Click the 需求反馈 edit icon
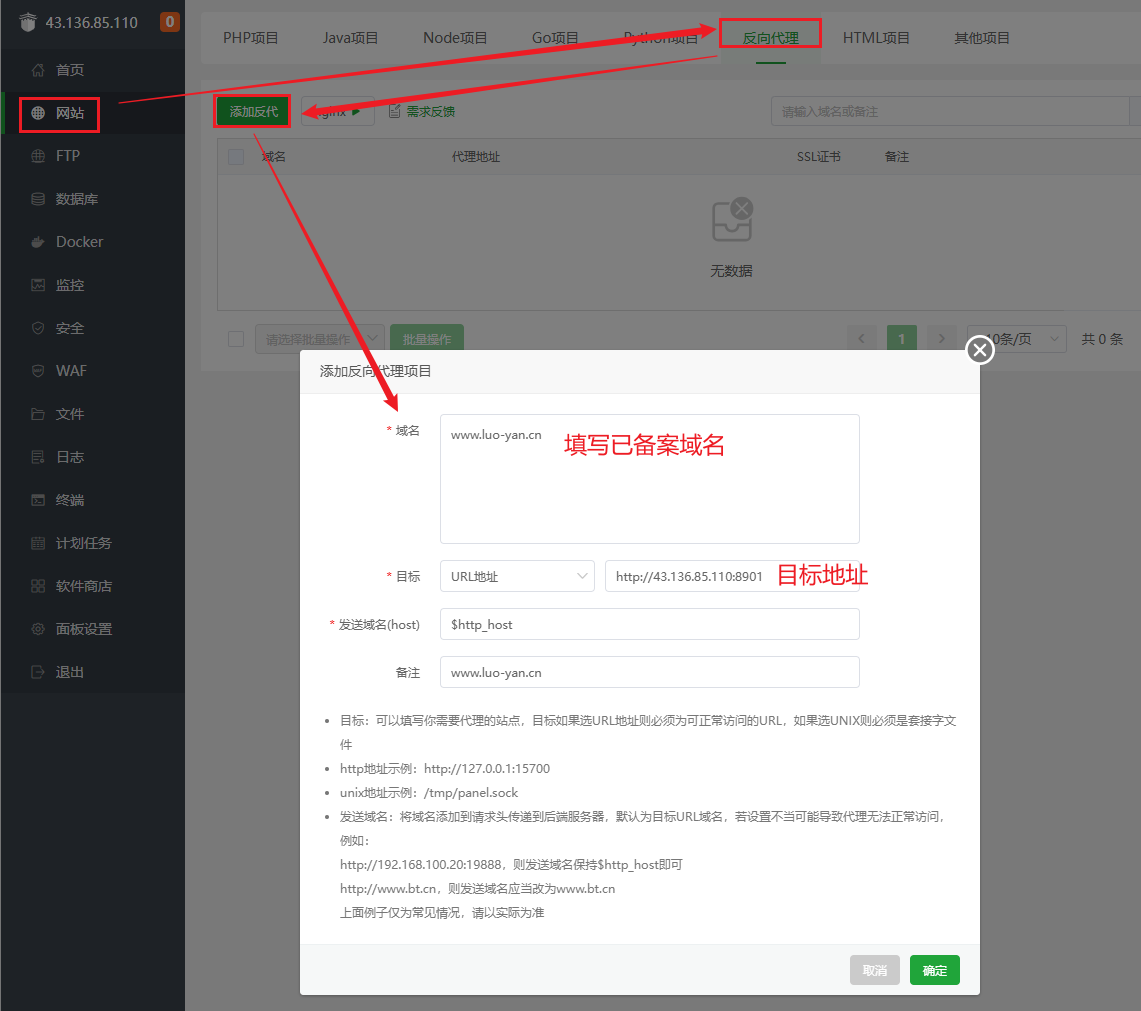 tap(394, 111)
